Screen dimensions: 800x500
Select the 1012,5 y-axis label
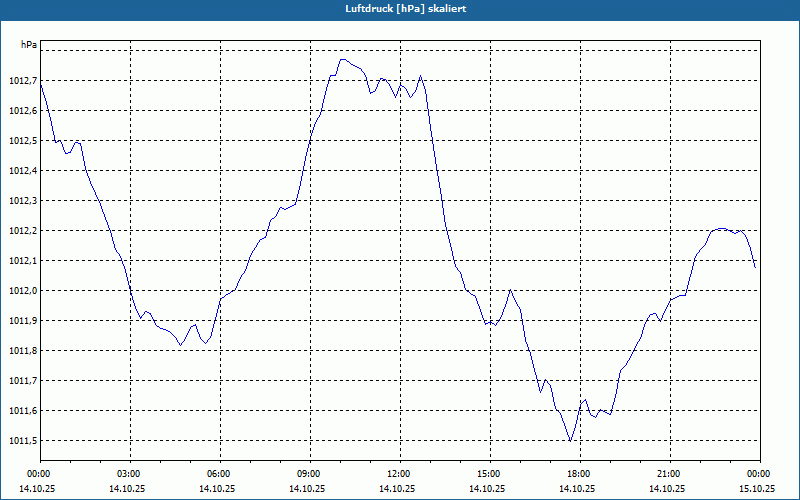click(x=23, y=141)
